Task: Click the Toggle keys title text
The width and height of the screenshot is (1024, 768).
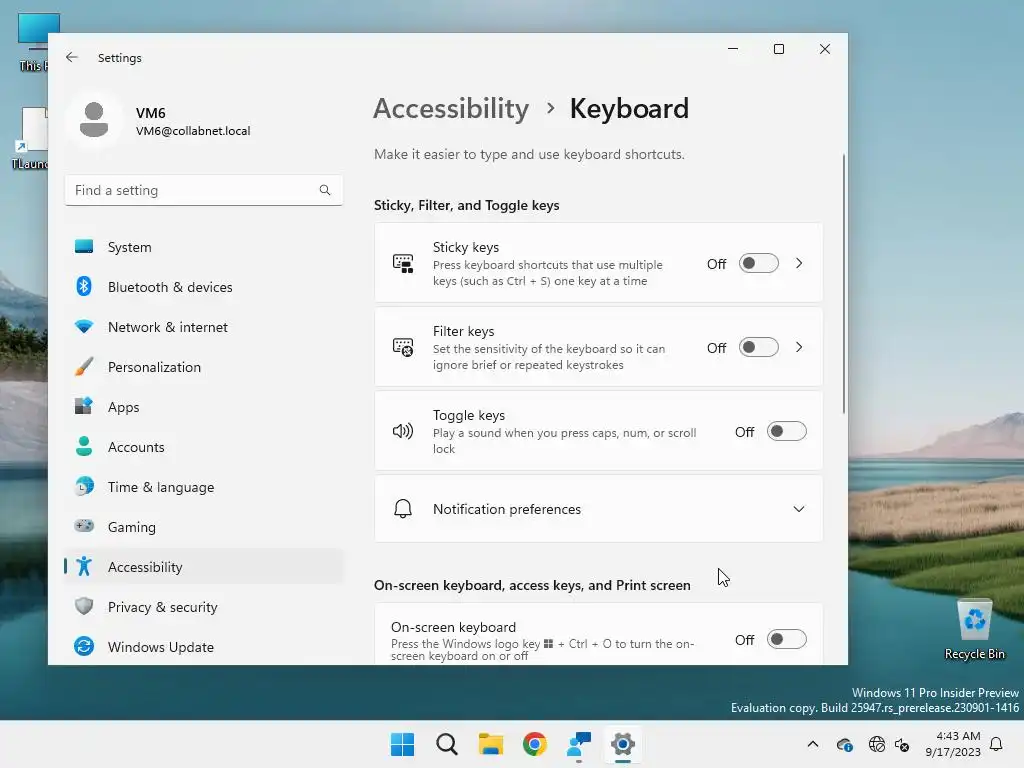Action: pos(469,415)
